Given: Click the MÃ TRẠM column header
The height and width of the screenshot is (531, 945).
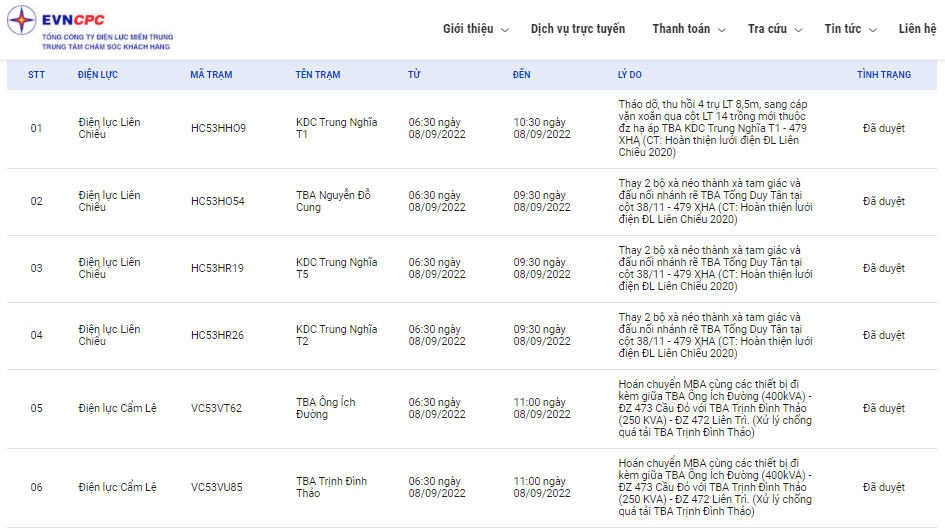Looking at the screenshot, I should [x=211, y=75].
